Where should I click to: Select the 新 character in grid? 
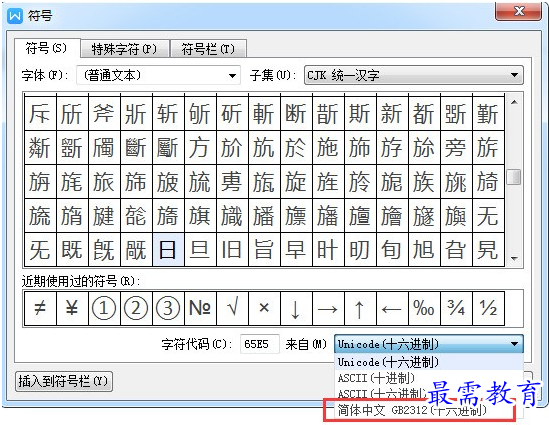click(392, 113)
